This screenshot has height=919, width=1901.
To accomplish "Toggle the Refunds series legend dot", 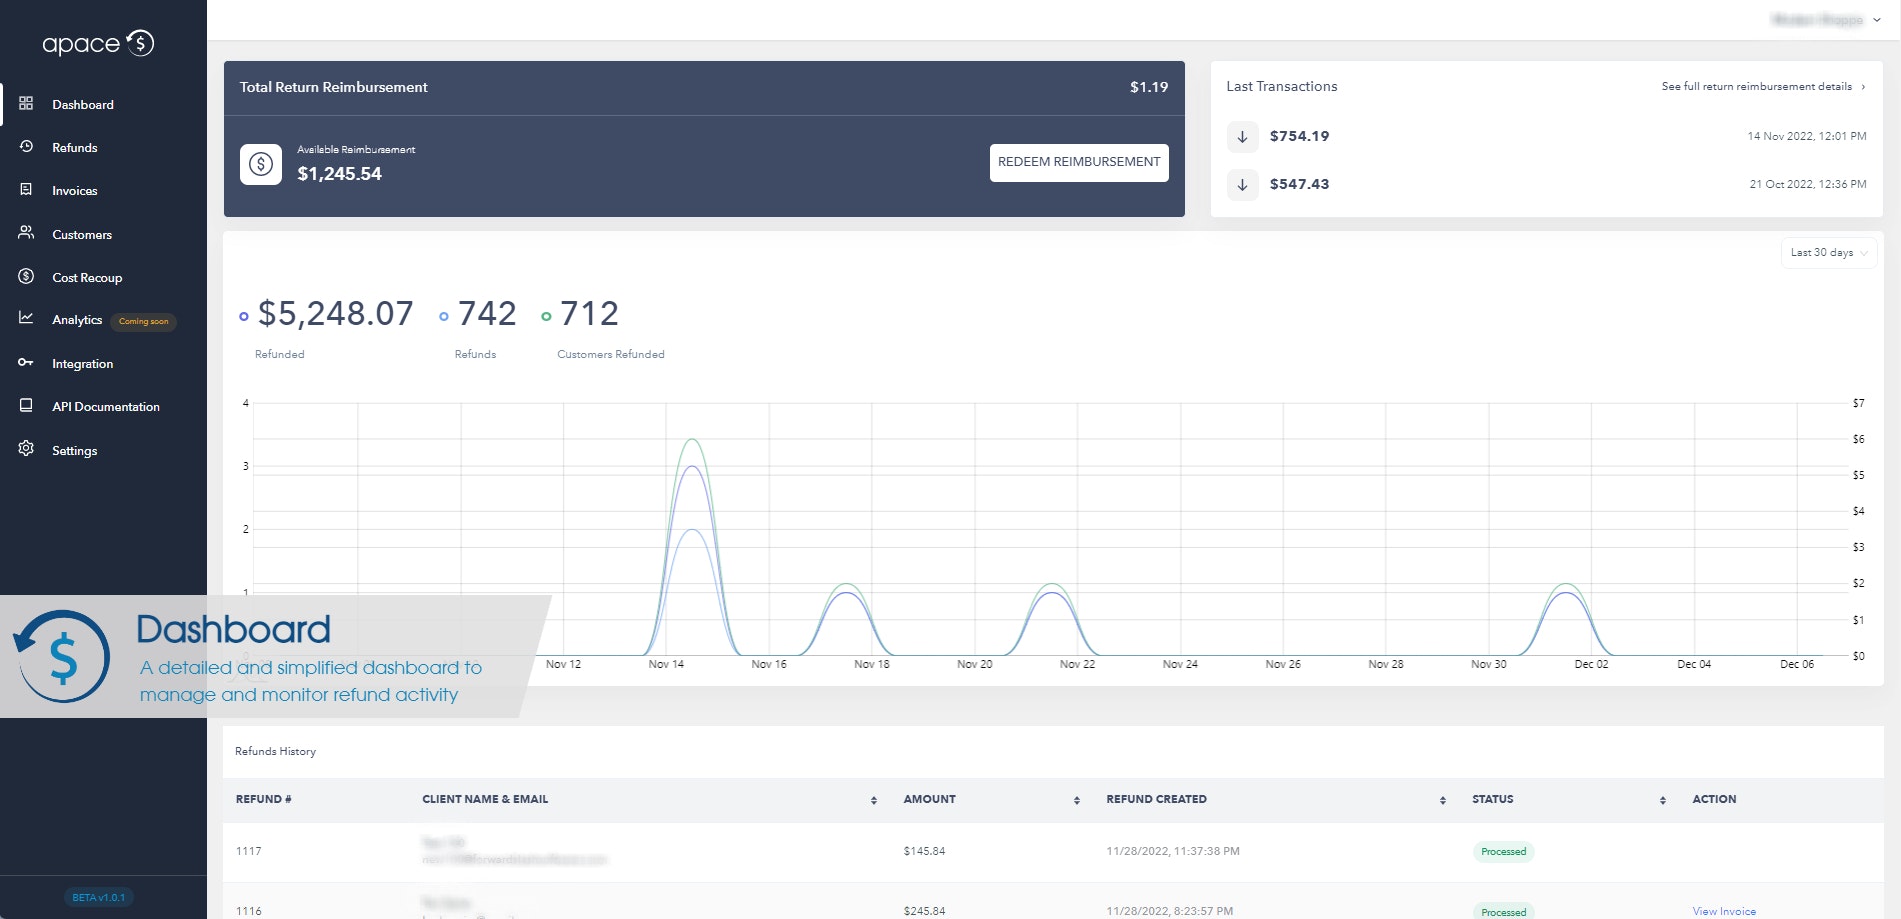I will 444,317.
